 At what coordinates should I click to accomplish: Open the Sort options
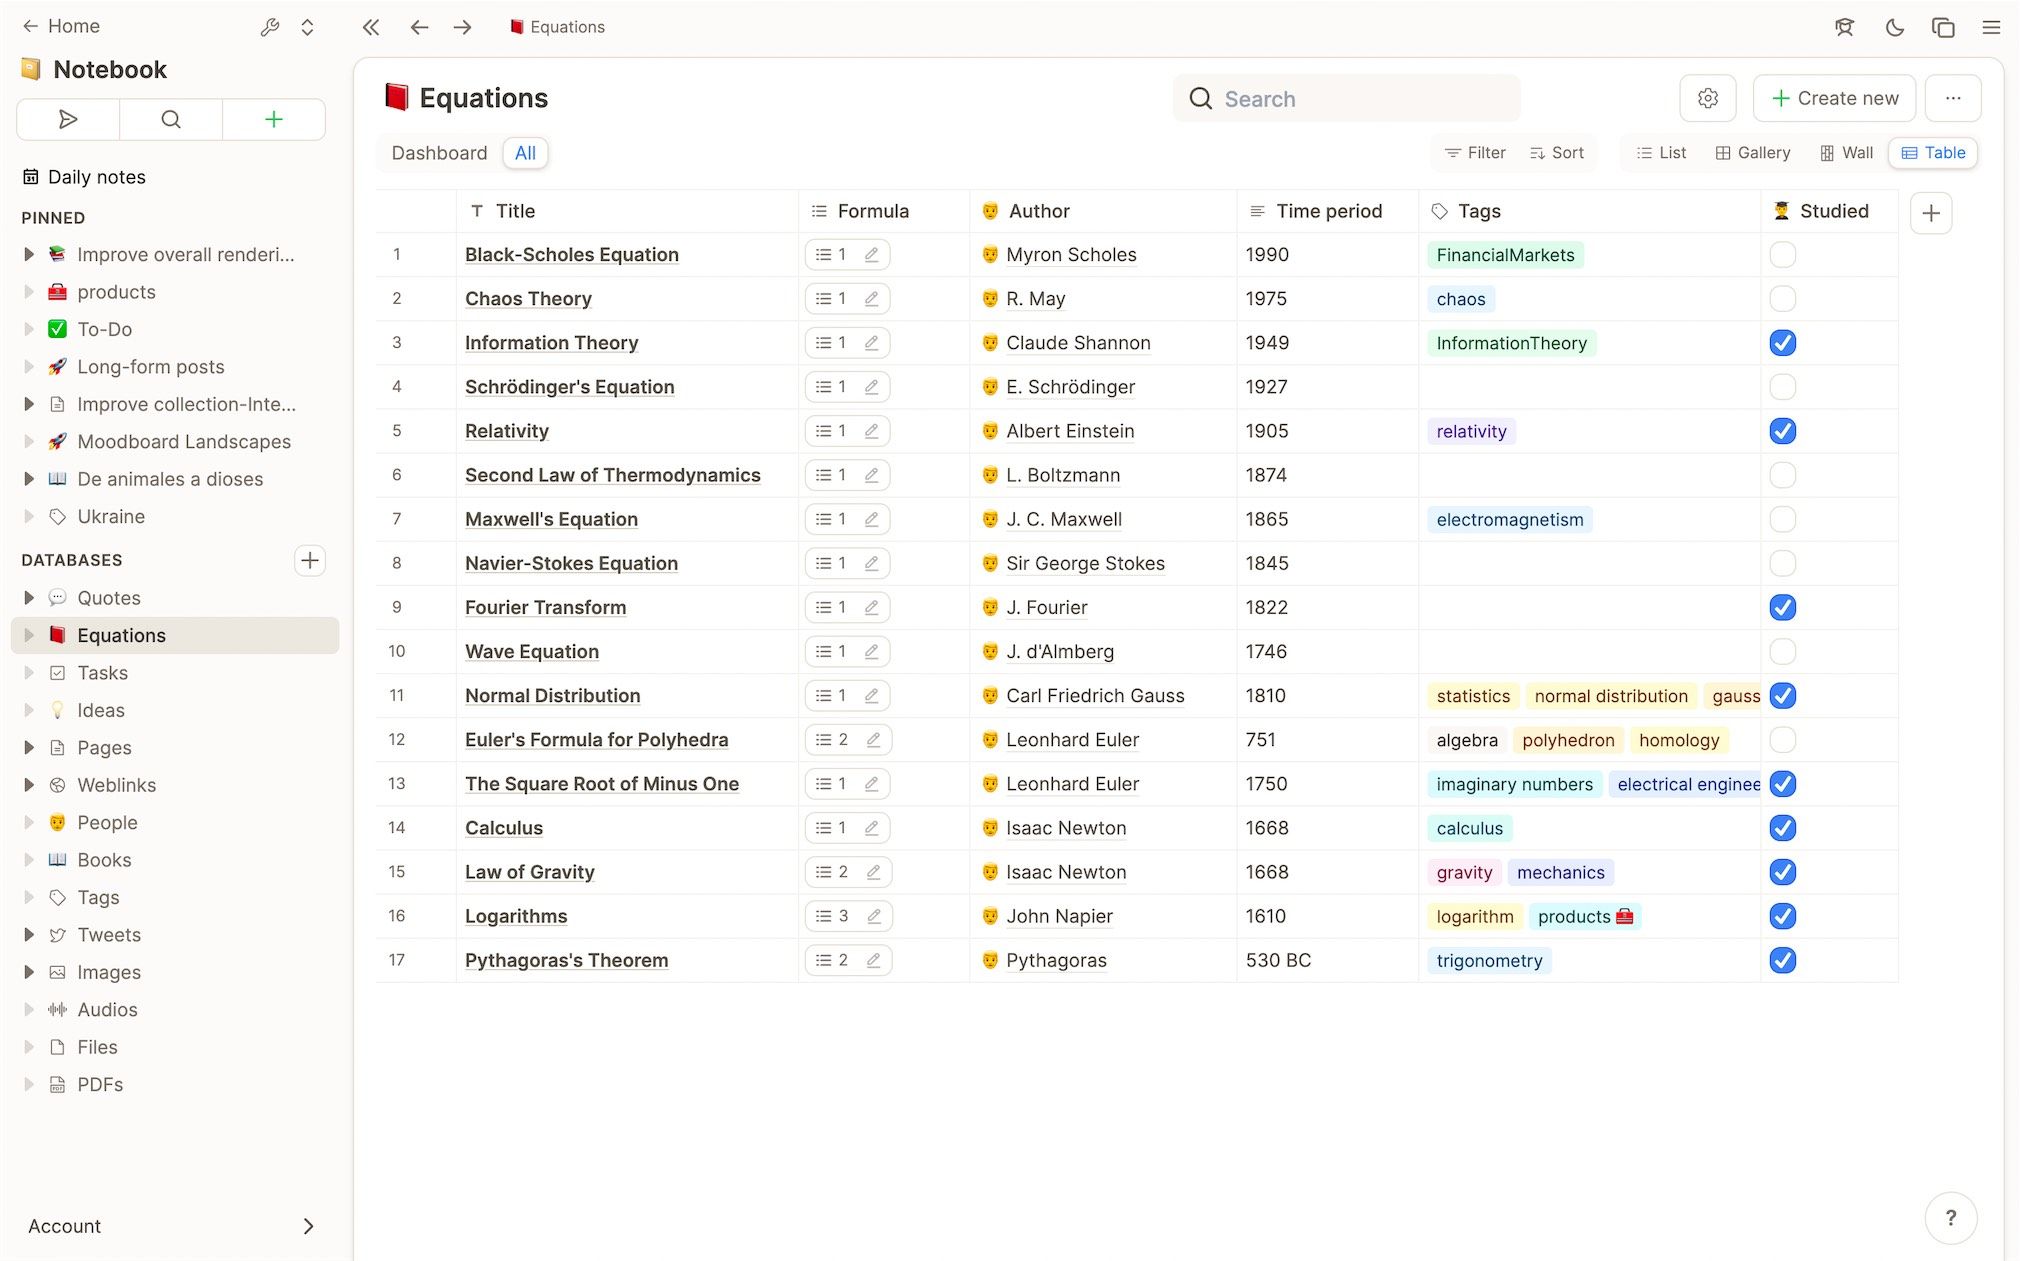(1557, 153)
